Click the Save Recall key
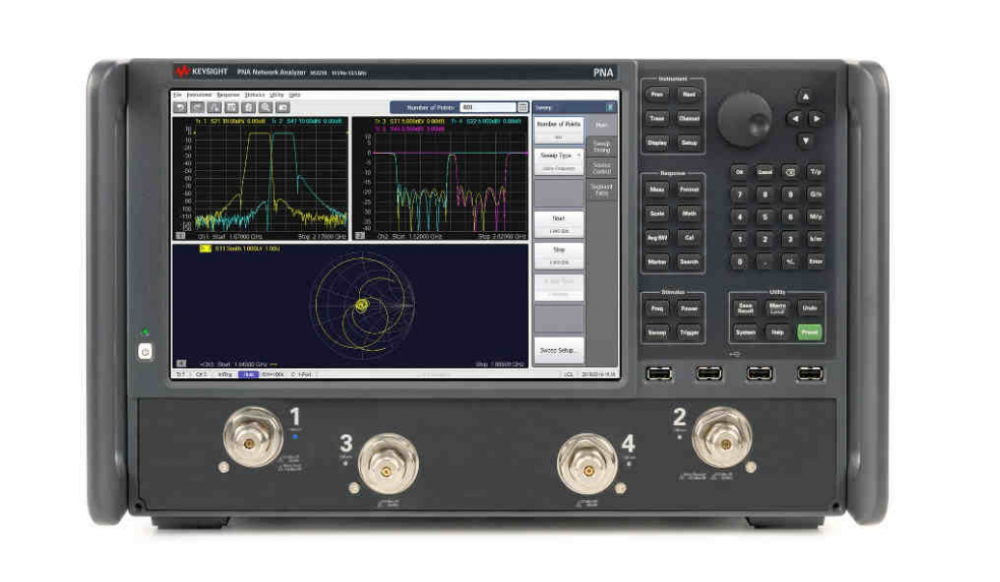 pyautogui.click(x=746, y=309)
